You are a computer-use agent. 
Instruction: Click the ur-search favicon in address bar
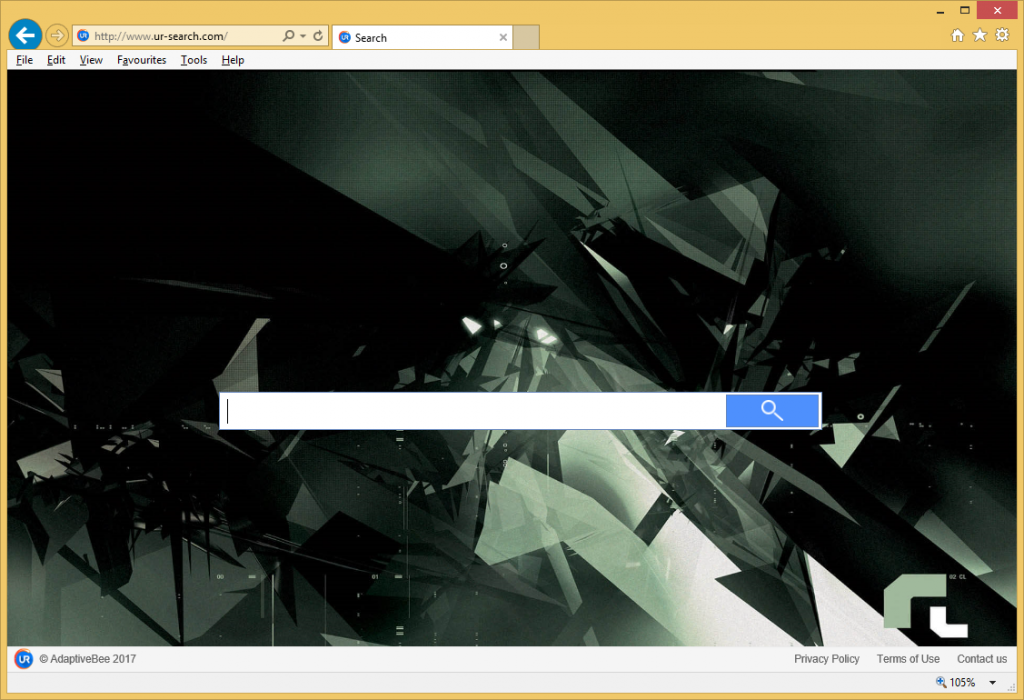pos(83,36)
